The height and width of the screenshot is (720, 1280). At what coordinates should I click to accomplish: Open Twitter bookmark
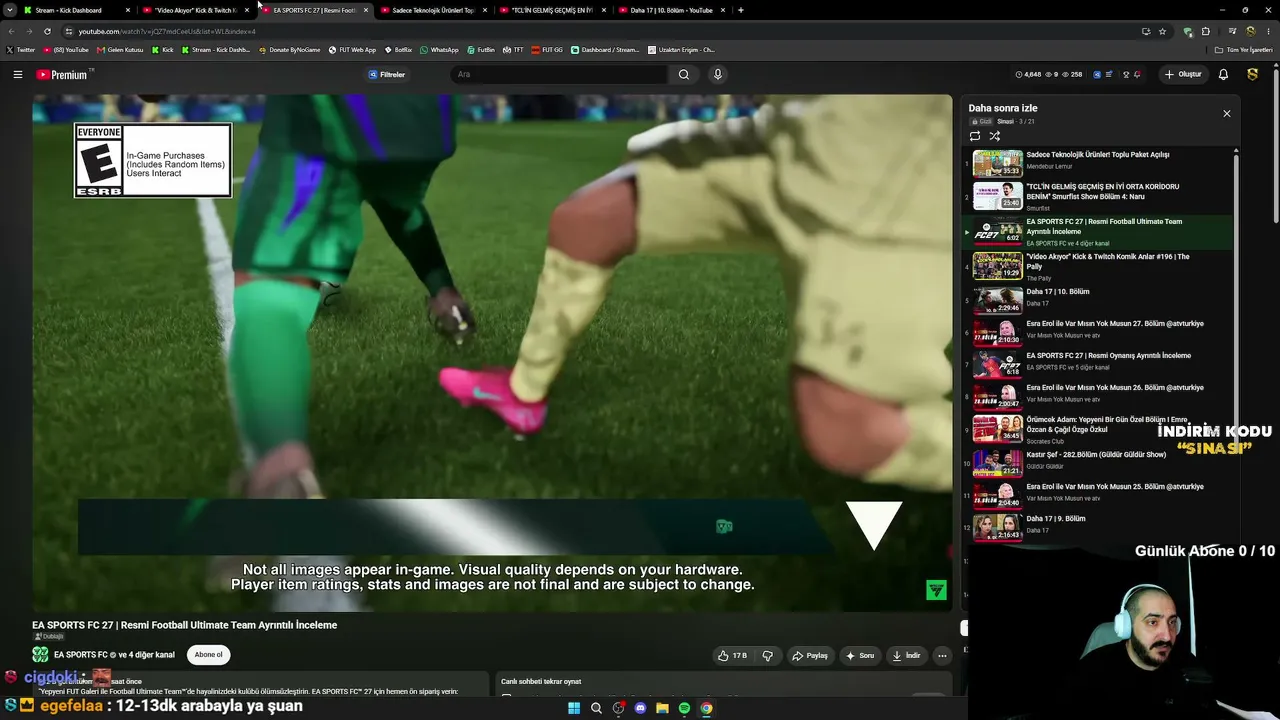tap(21, 49)
